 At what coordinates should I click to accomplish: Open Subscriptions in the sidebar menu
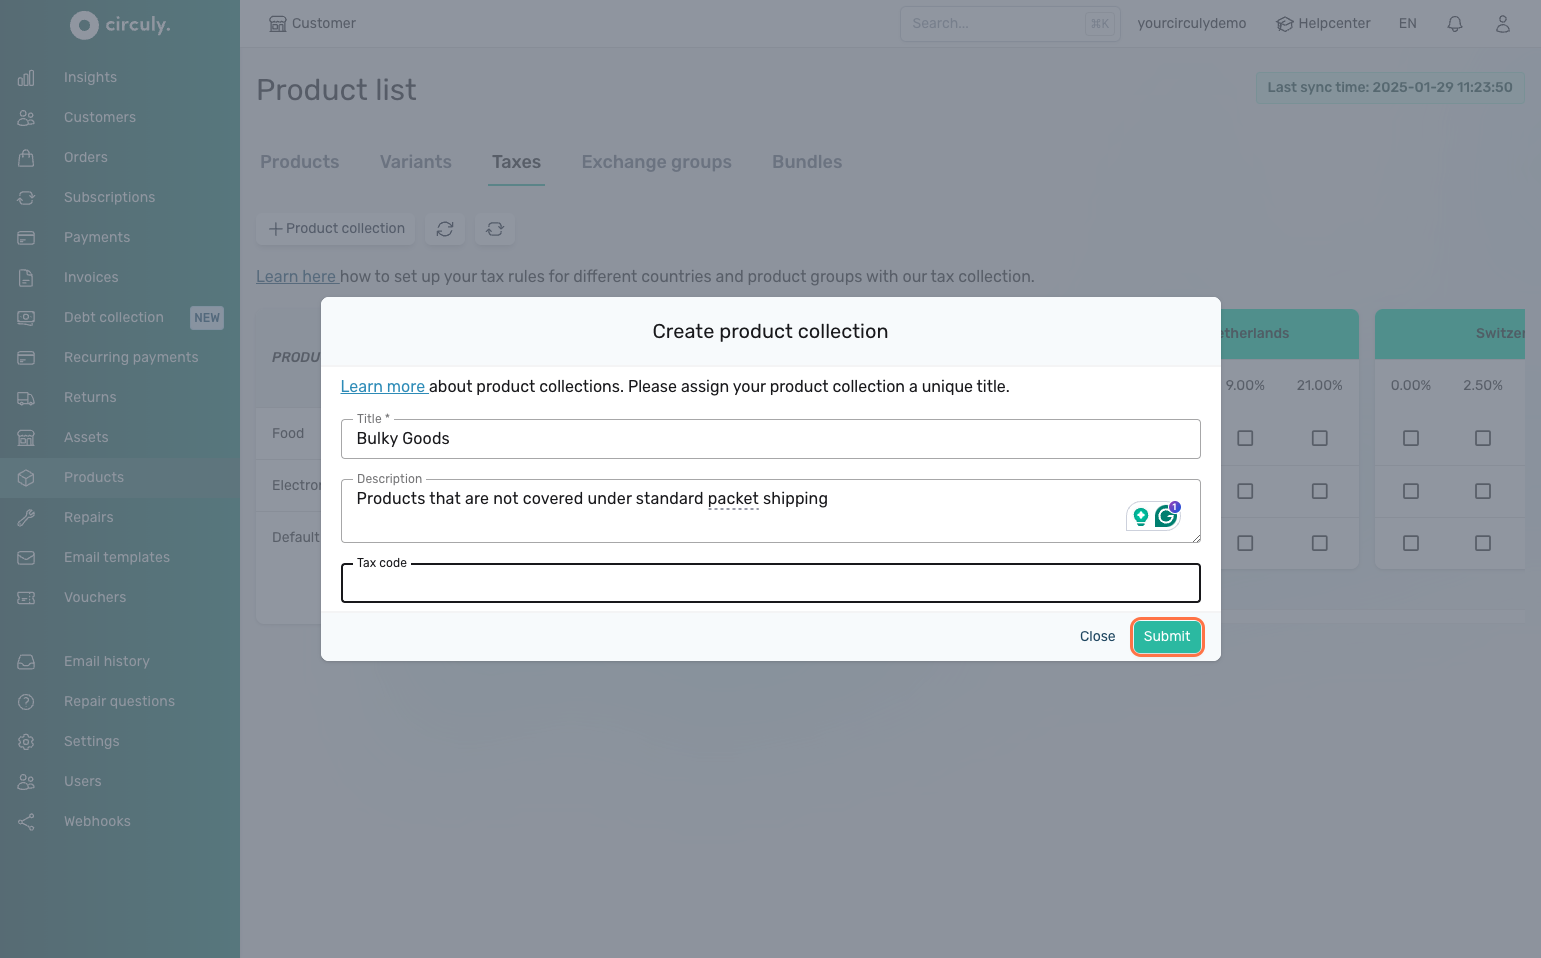pyautogui.click(x=110, y=198)
